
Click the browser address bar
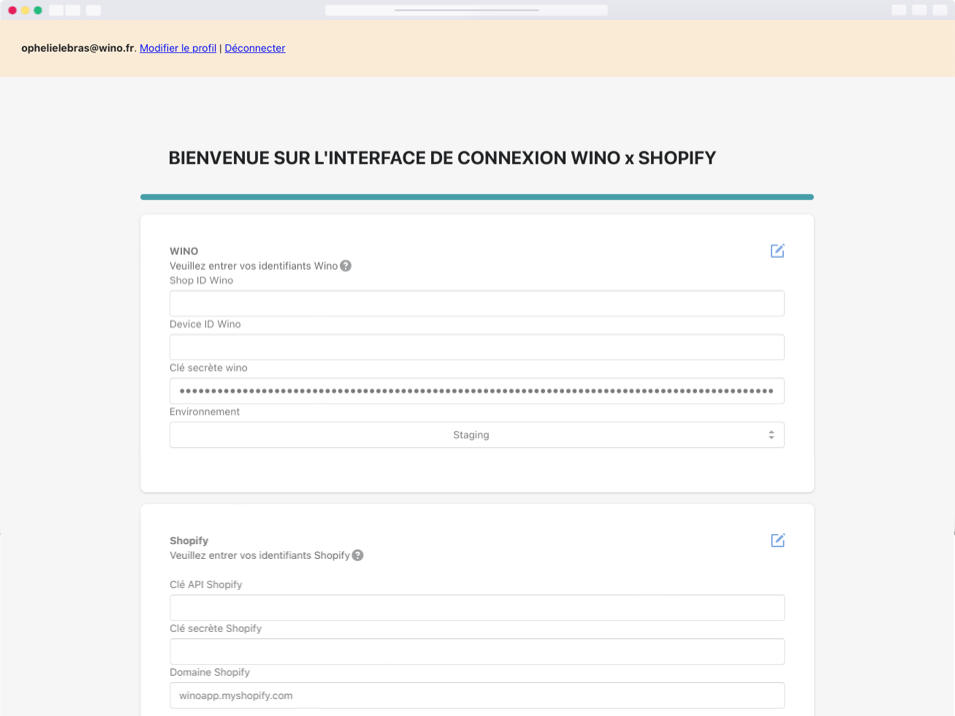(466, 10)
